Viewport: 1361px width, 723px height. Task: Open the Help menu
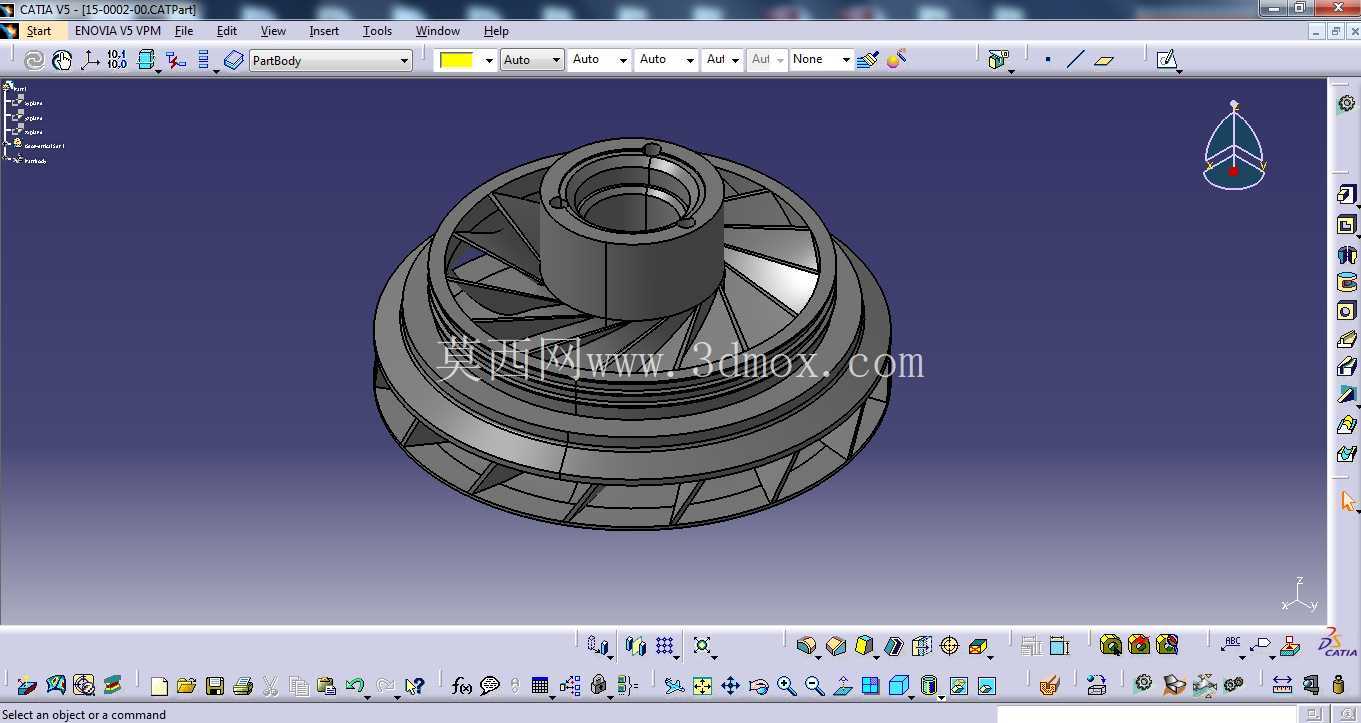tap(496, 31)
